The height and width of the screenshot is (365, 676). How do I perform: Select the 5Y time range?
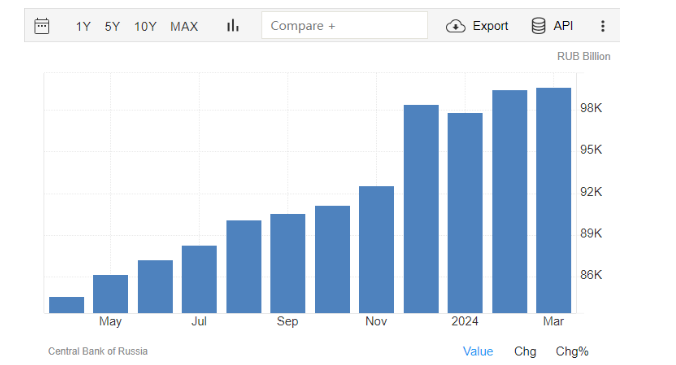(x=112, y=27)
